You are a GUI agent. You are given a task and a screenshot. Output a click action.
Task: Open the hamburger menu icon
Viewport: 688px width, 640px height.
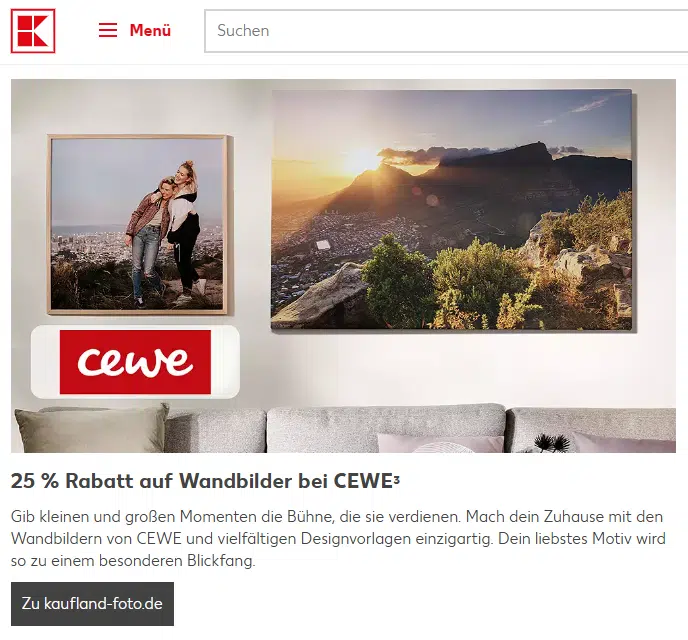pyautogui.click(x=108, y=30)
